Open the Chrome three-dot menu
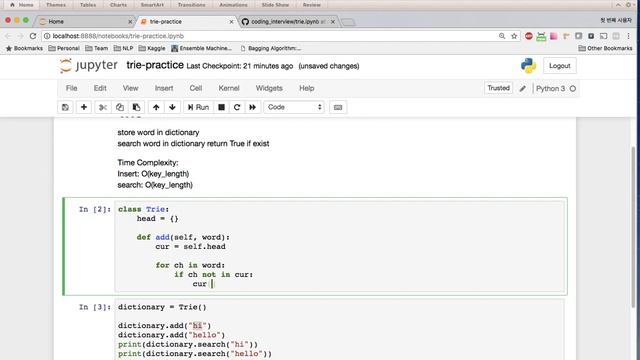Screen dimensions: 640x360 tap(628, 36)
